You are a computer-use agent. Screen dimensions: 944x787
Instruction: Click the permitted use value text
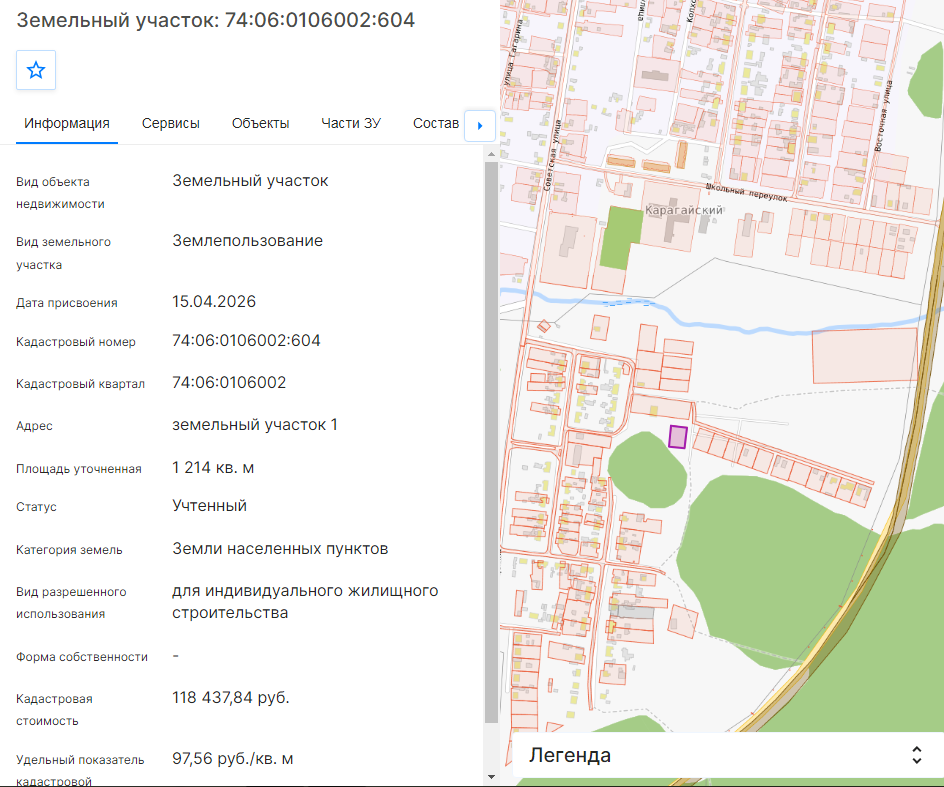pos(305,602)
